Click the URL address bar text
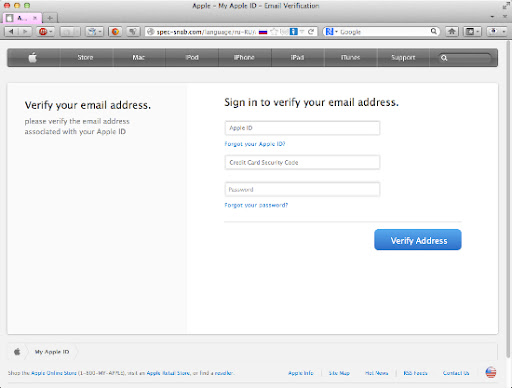Viewport: 512px width, 388px height. 206,32
